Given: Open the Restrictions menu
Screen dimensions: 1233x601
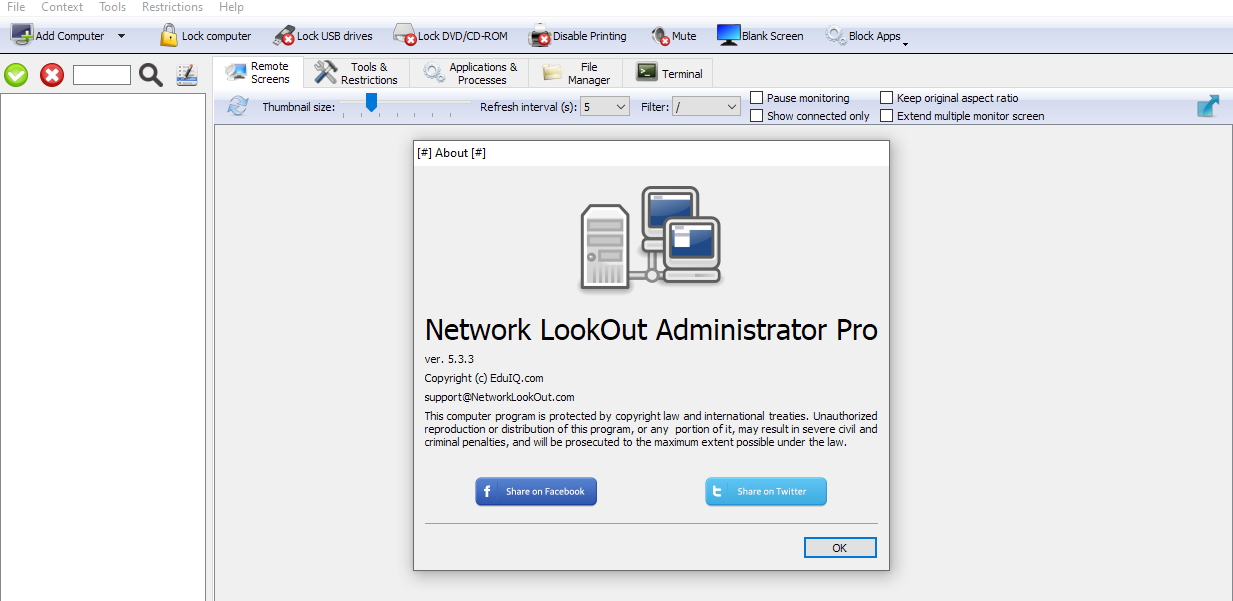Looking at the screenshot, I should coord(172,7).
